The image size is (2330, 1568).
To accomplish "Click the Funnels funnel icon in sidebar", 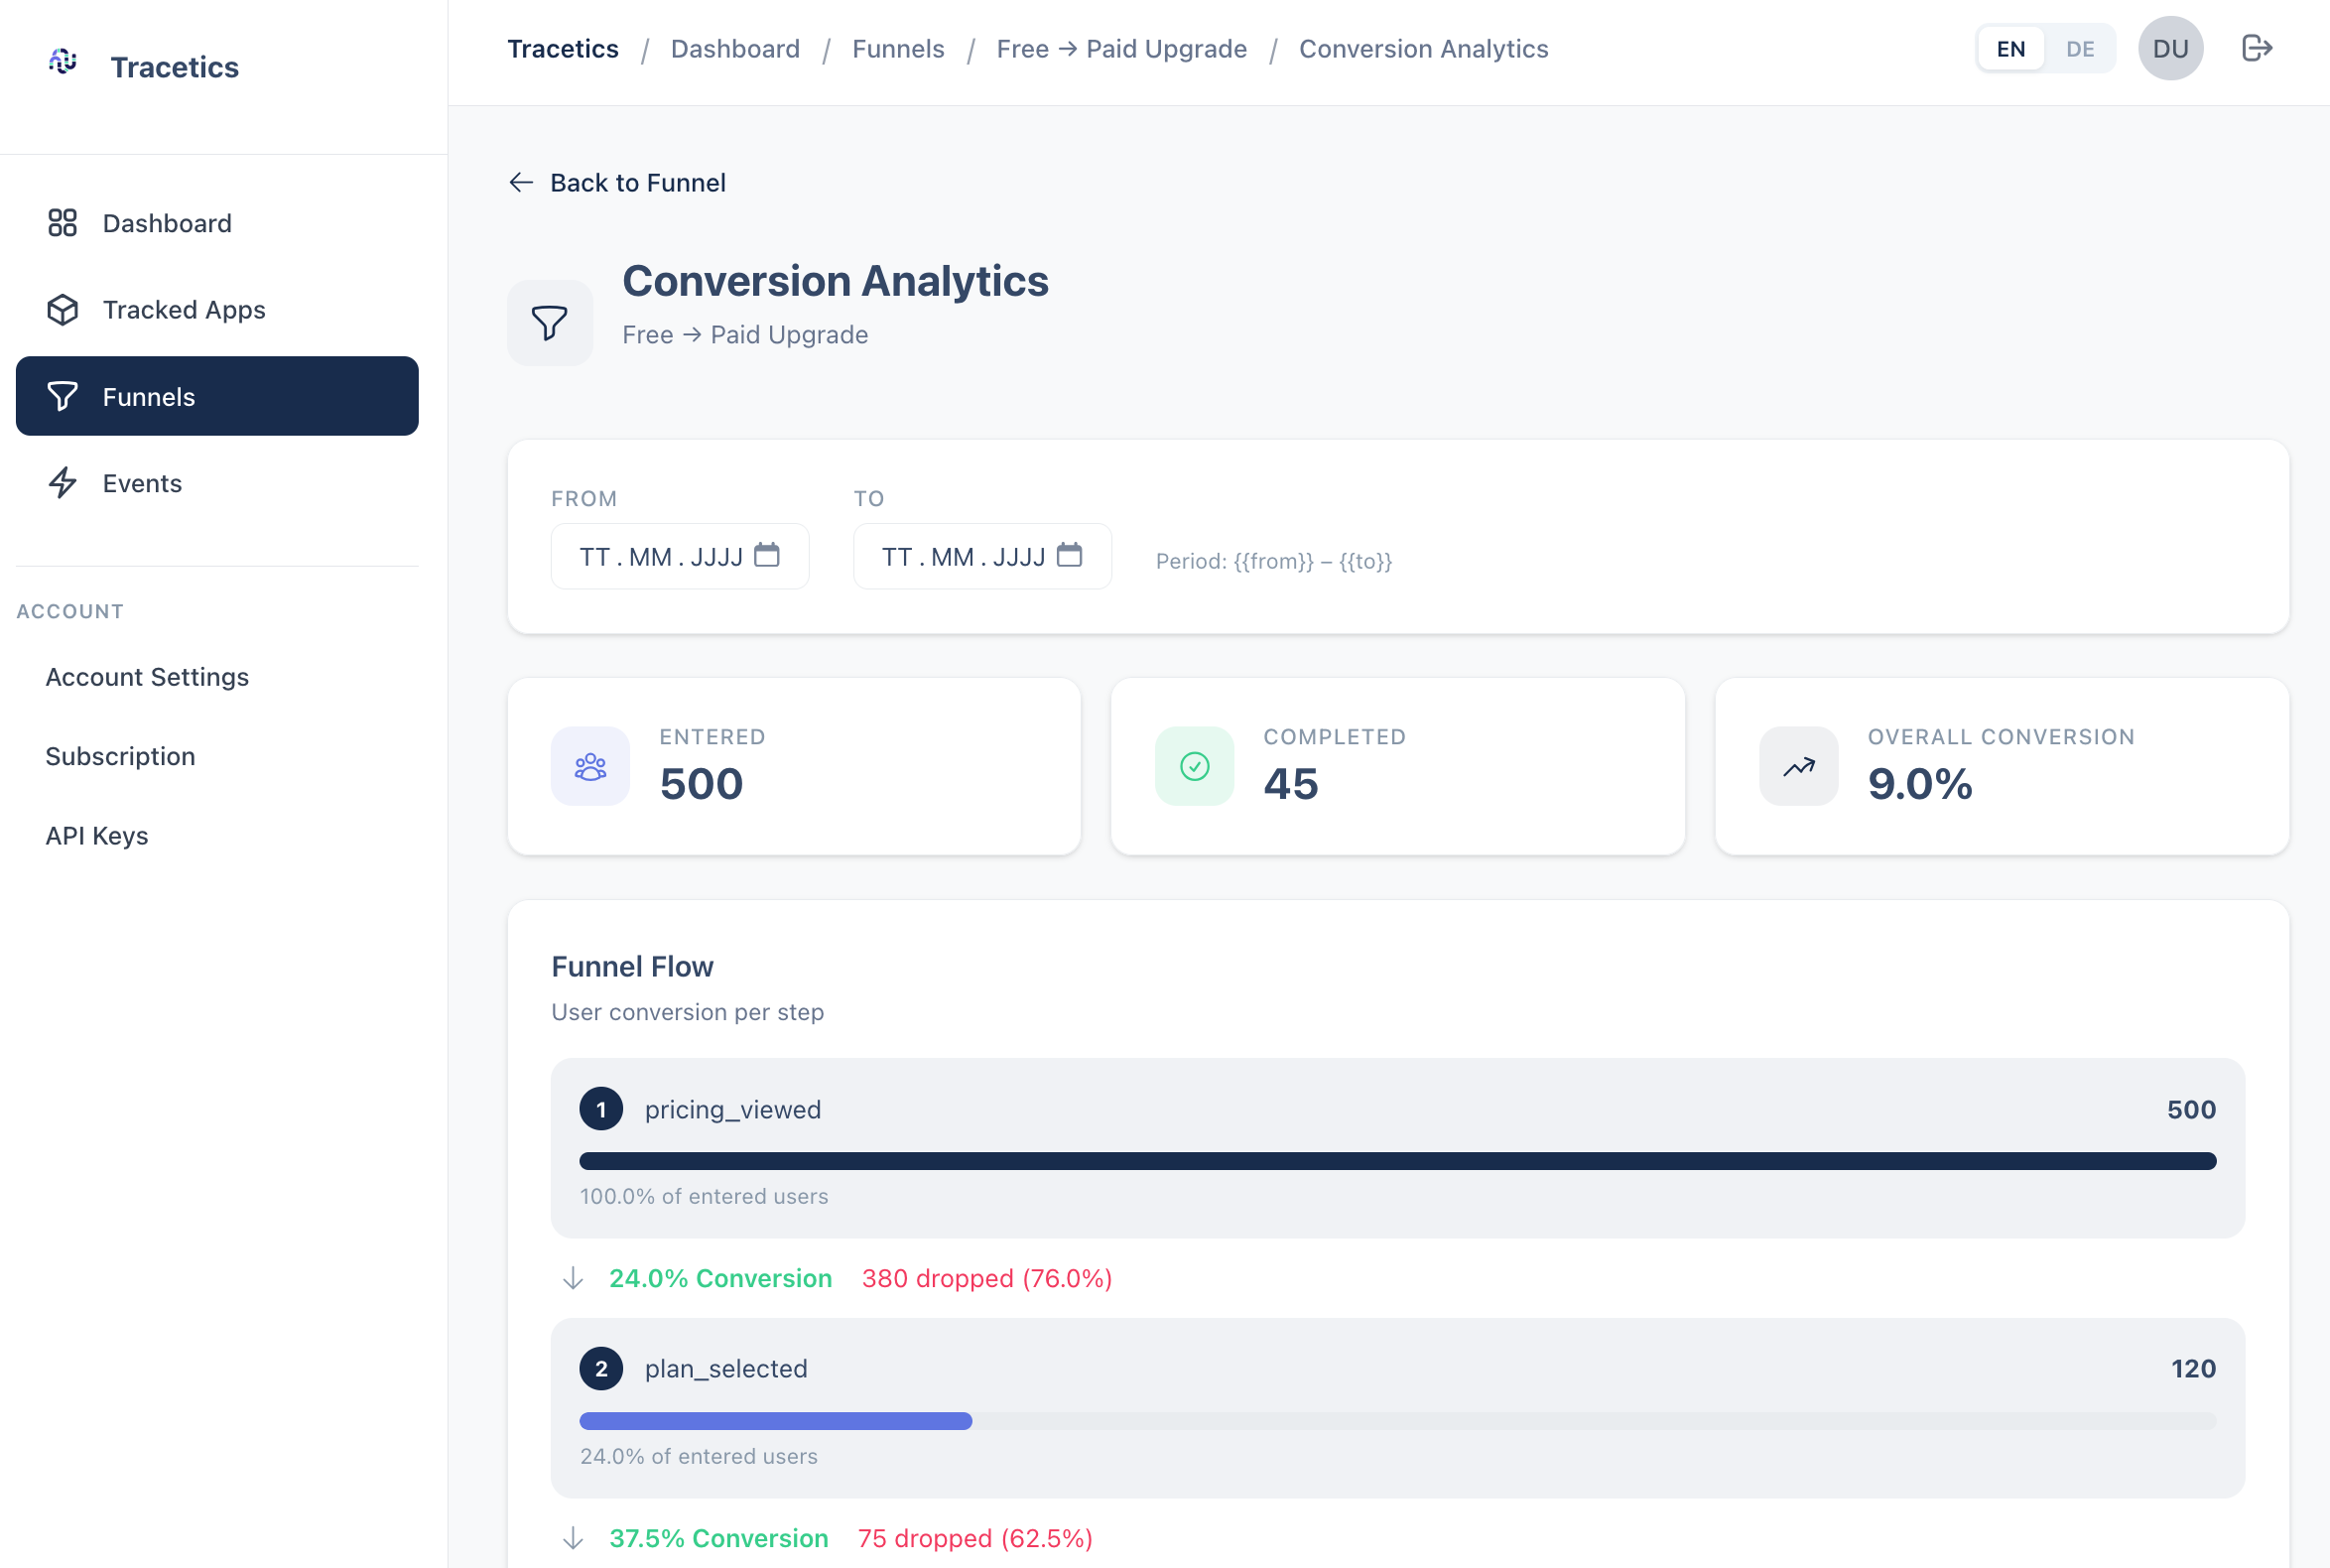I will coord(62,396).
